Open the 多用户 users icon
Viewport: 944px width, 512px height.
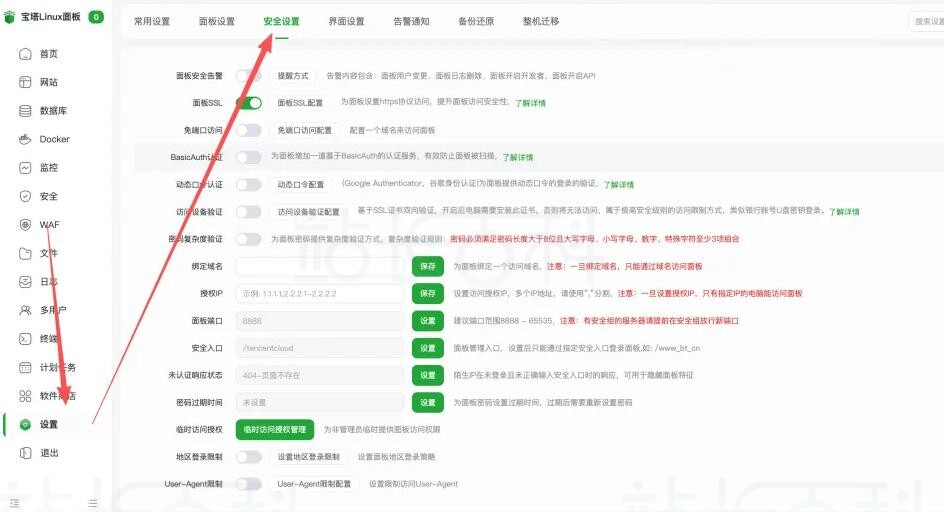coord(25,310)
